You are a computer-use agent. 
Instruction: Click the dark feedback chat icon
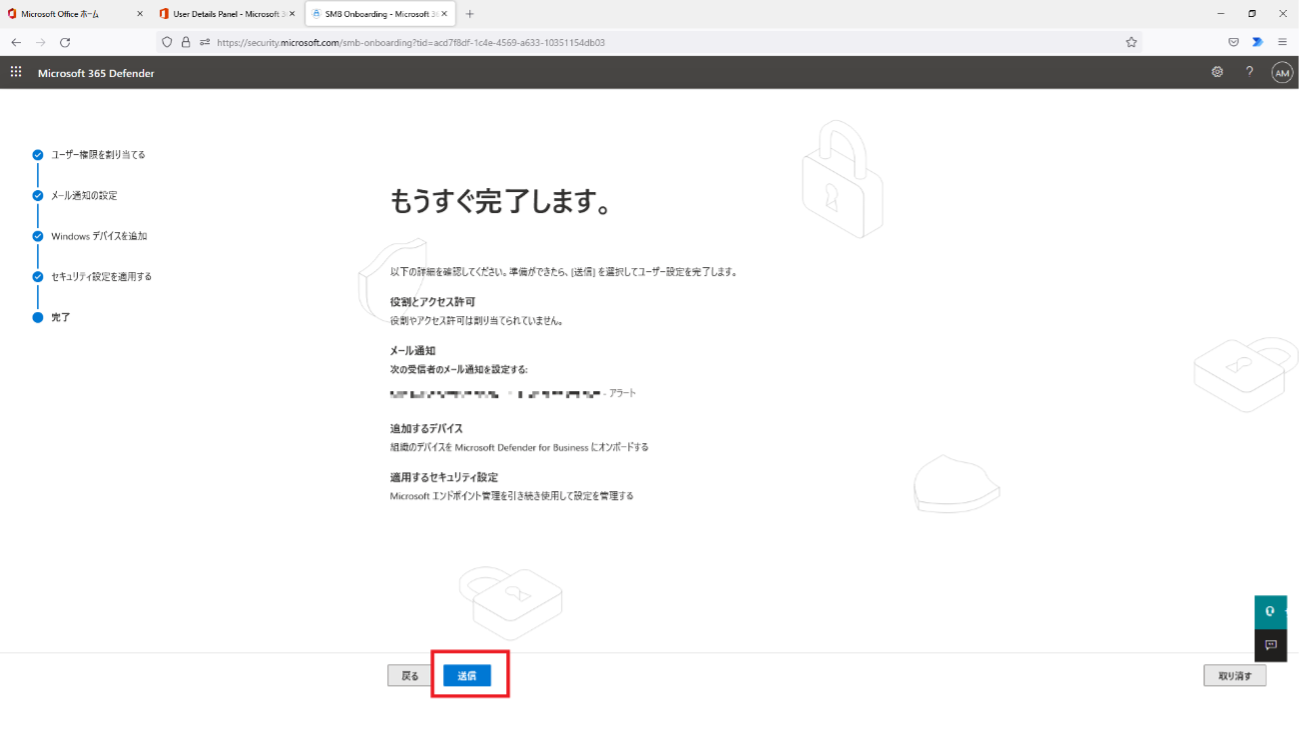(1271, 645)
